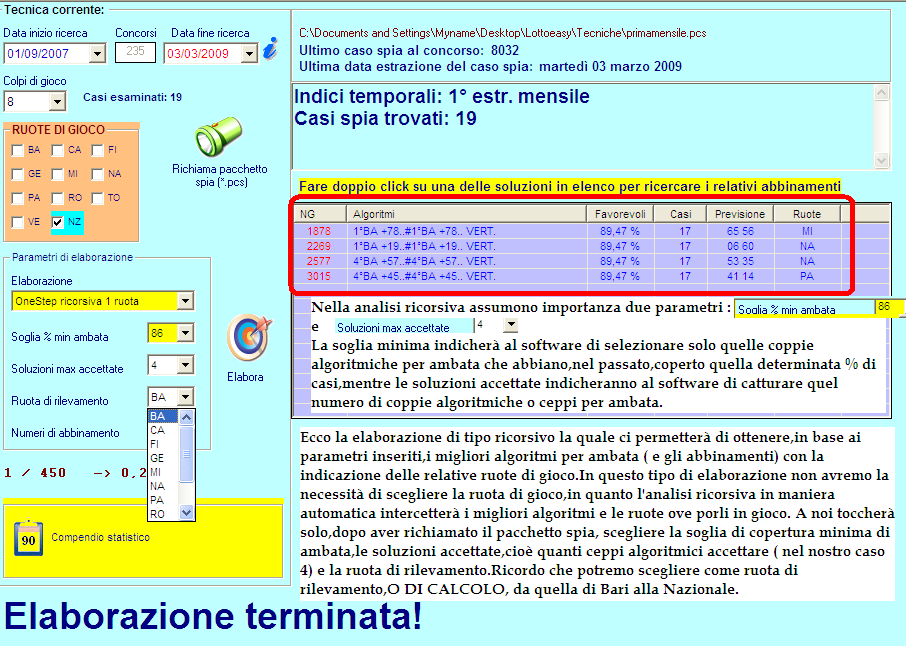
Task: Select result row NG 1878
Action: [567, 231]
